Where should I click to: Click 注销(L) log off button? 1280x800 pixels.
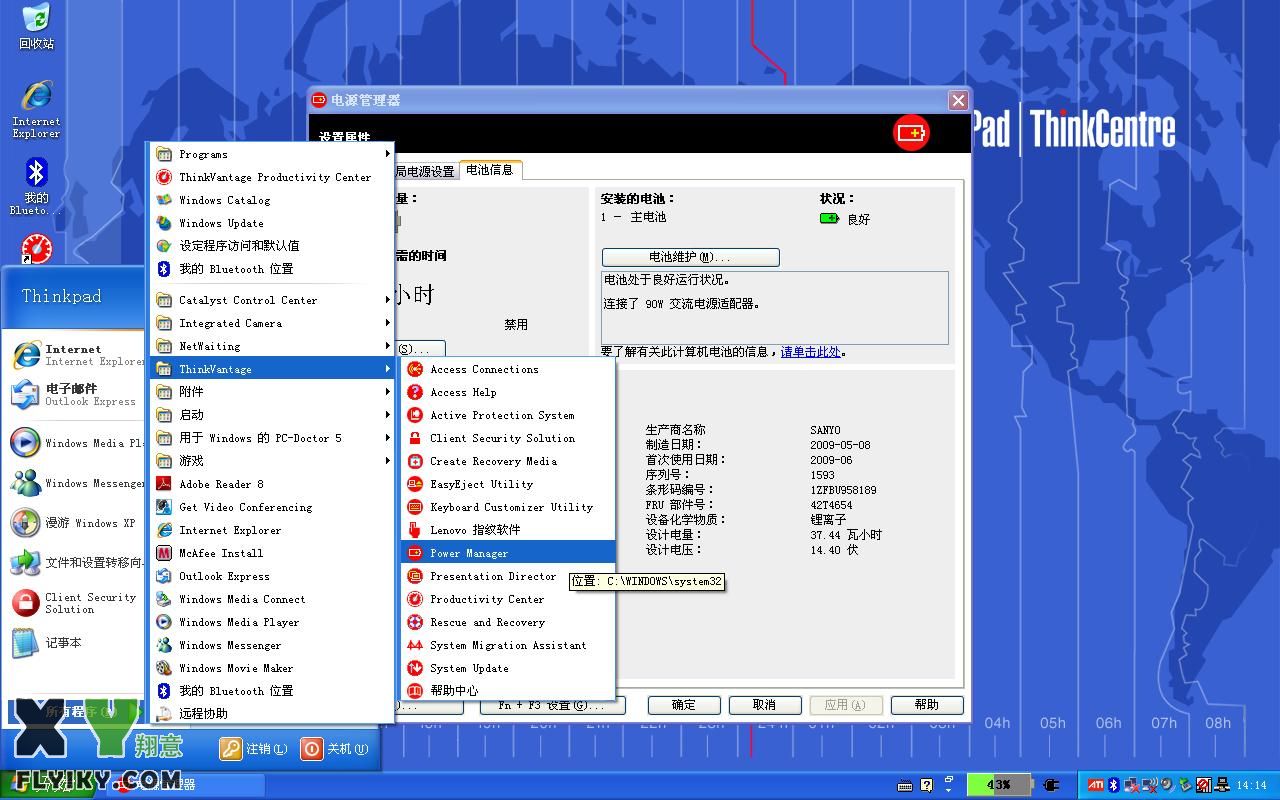click(254, 748)
